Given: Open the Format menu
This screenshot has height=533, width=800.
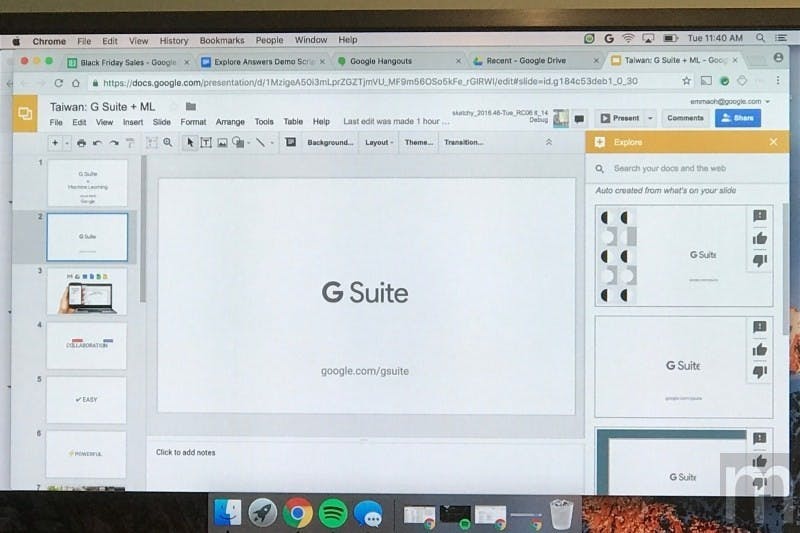Looking at the screenshot, I should 193,122.
